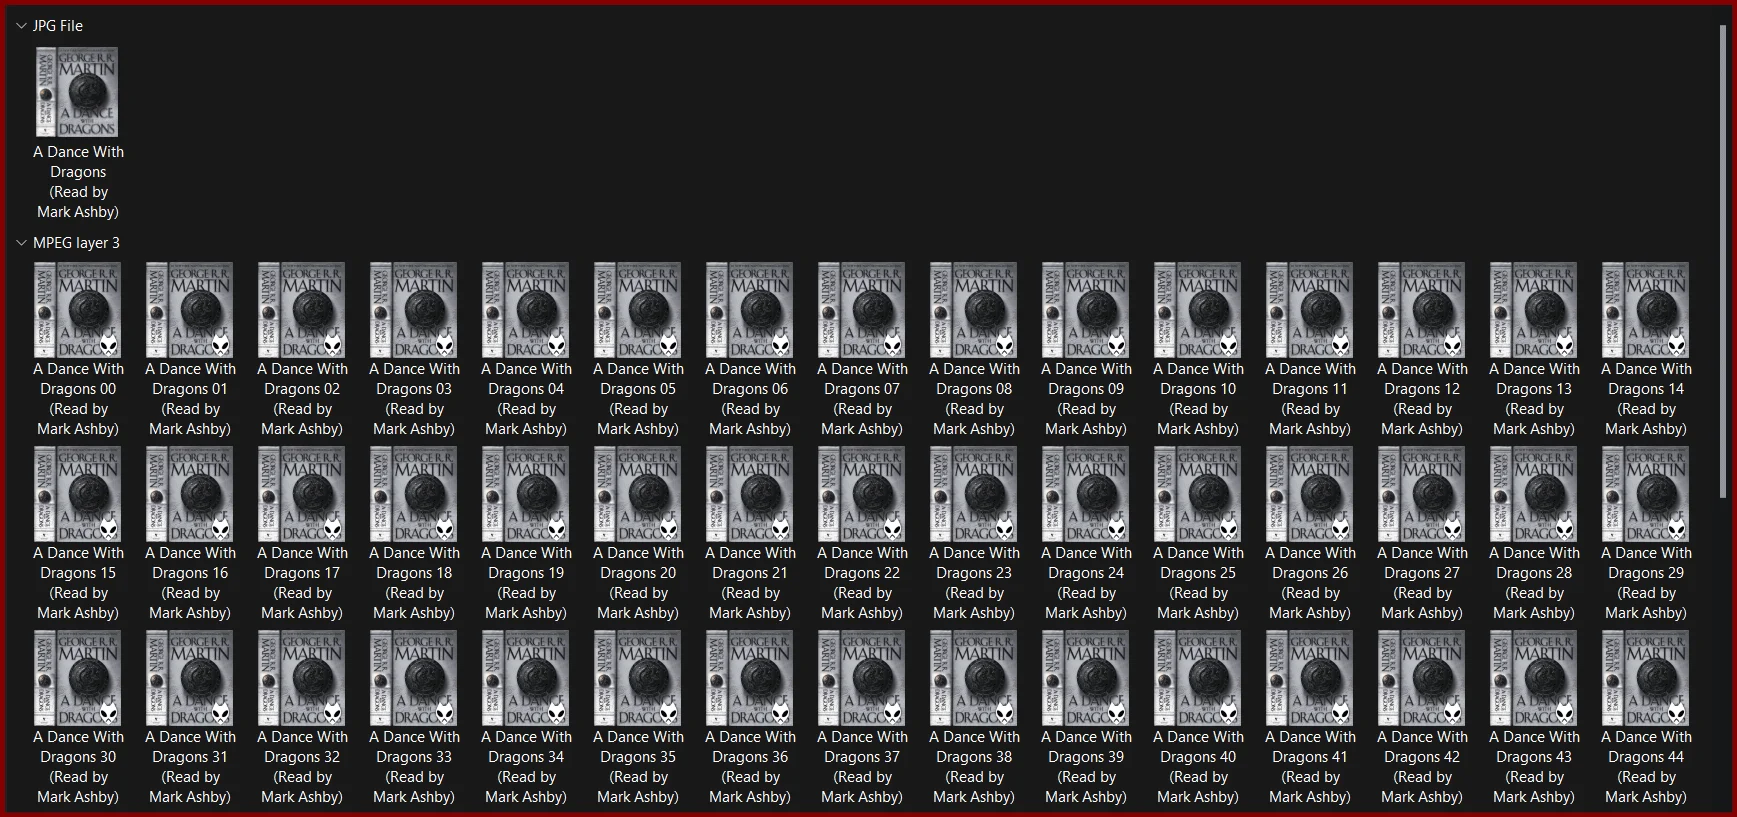The height and width of the screenshot is (817, 1737).
Task: Select MP3 icon for Dragons 00
Action: 78,310
